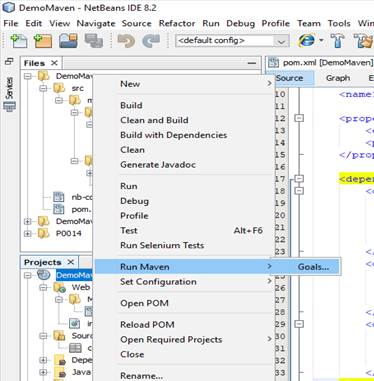Click the Undo arrow icon
The height and width of the screenshot is (381, 374).
coord(126,41)
